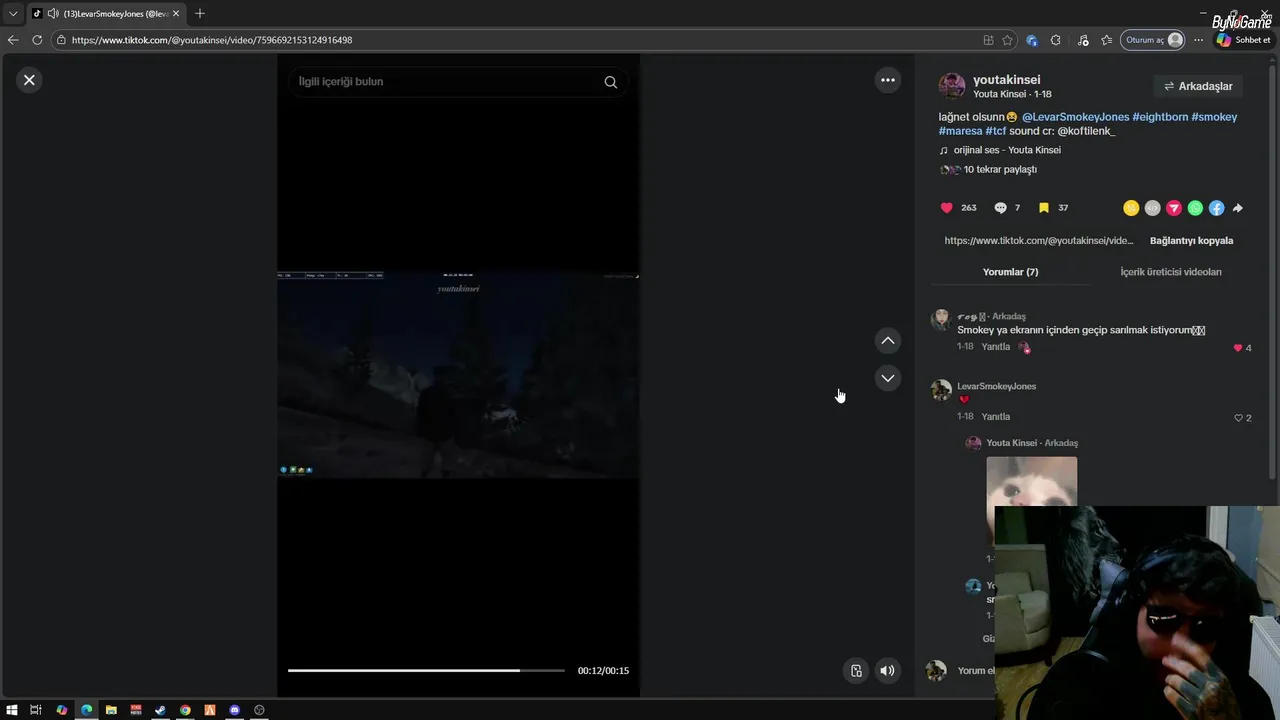Like the comment with 4 likes
1280x720 pixels.
(x=1238, y=348)
